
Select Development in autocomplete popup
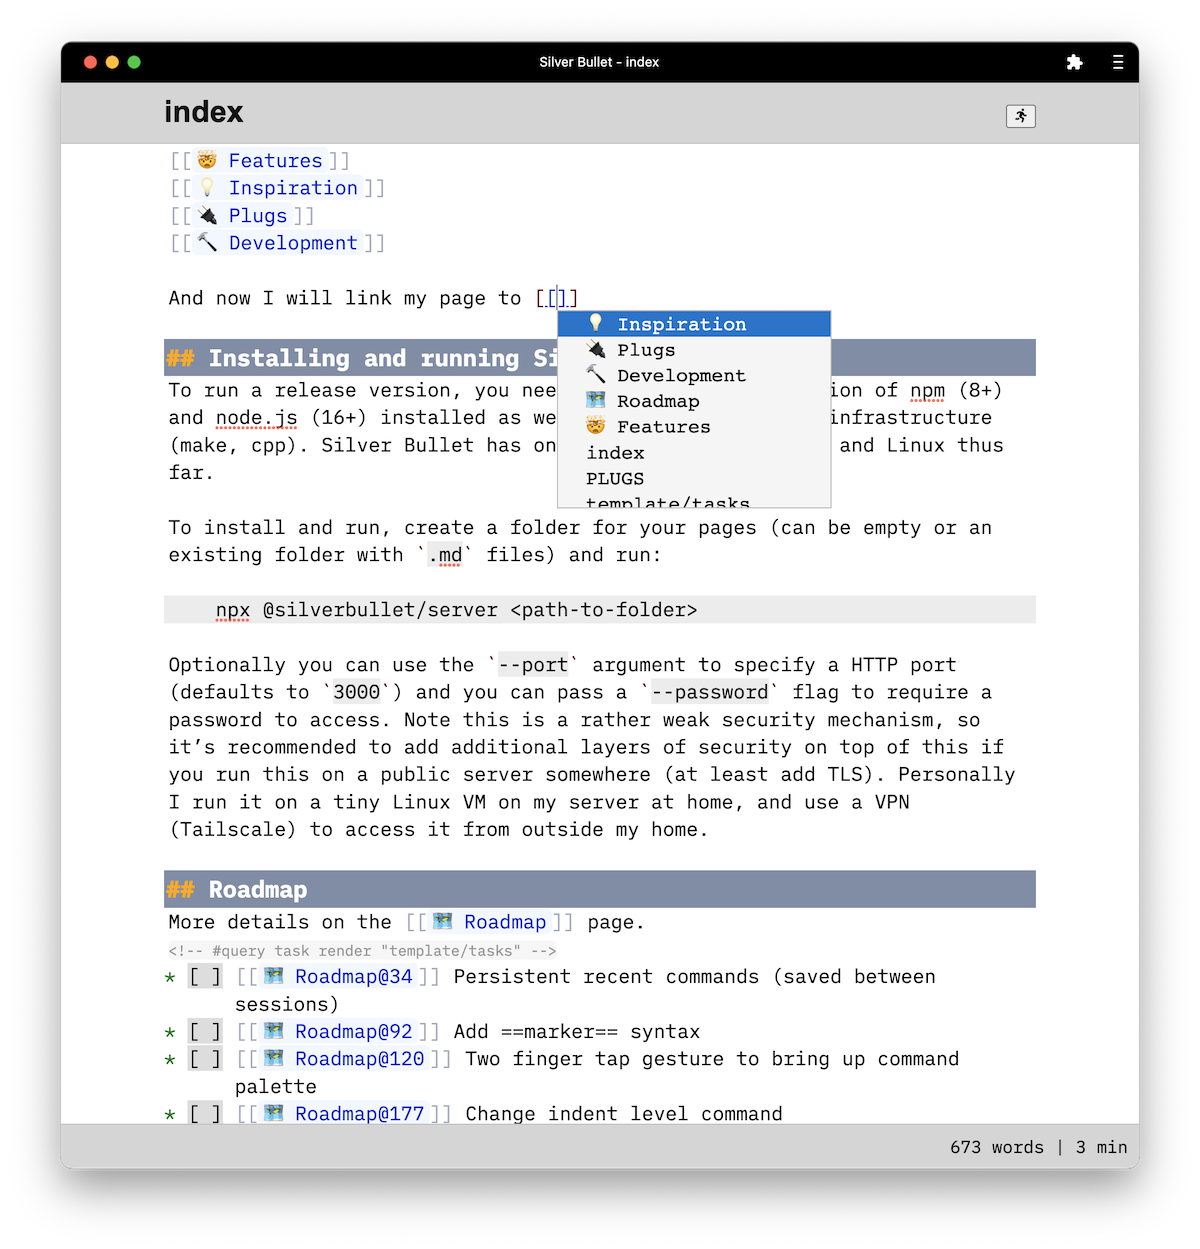(x=694, y=376)
